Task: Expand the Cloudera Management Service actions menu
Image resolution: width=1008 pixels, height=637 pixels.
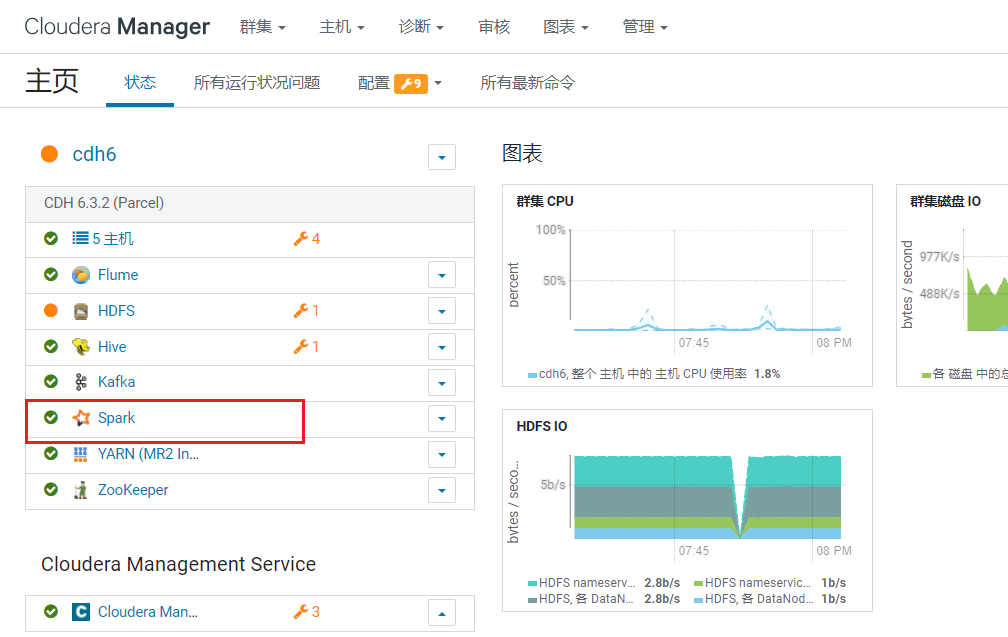Action: pos(442,613)
